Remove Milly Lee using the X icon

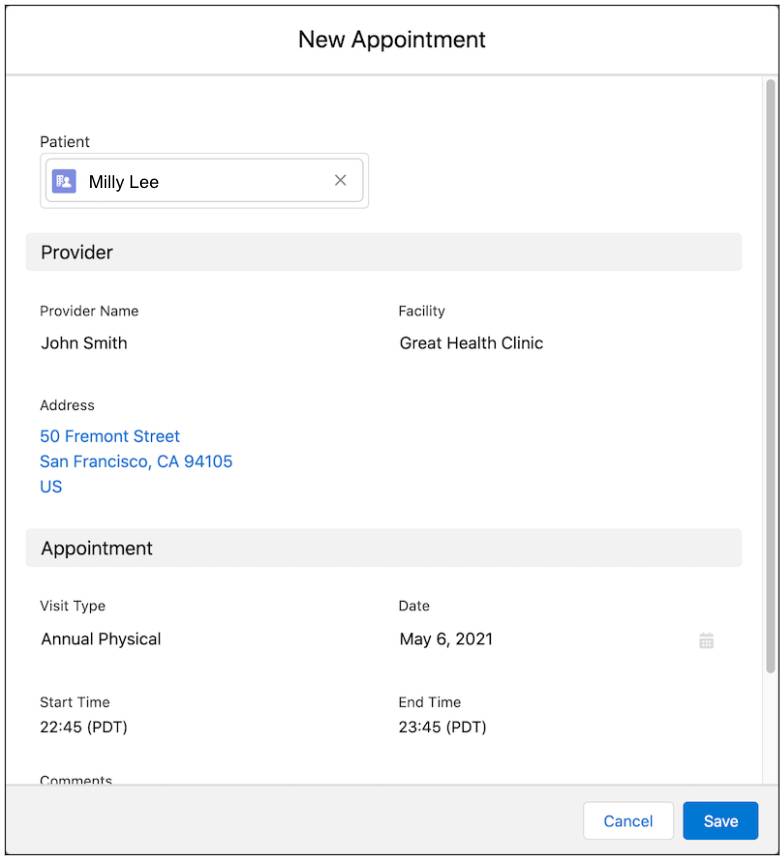[x=340, y=180]
